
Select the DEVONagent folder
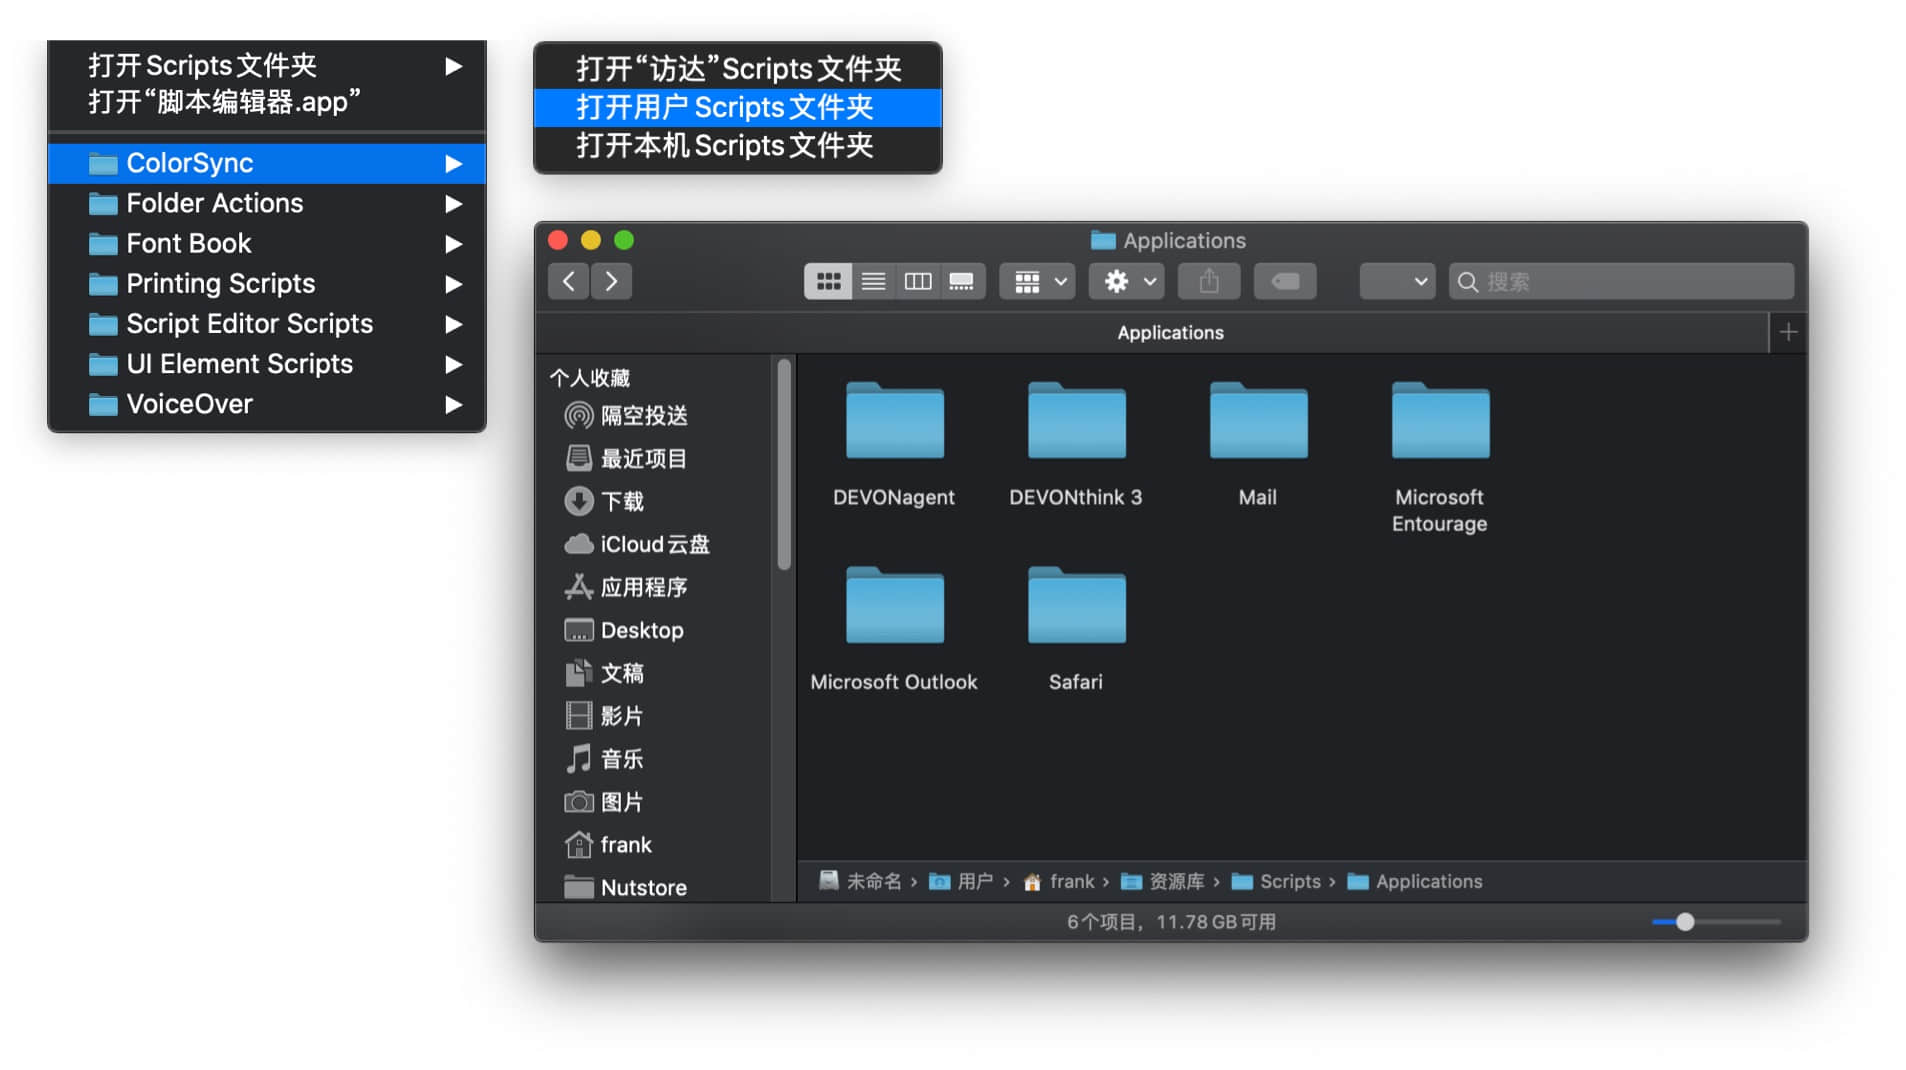(x=894, y=443)
